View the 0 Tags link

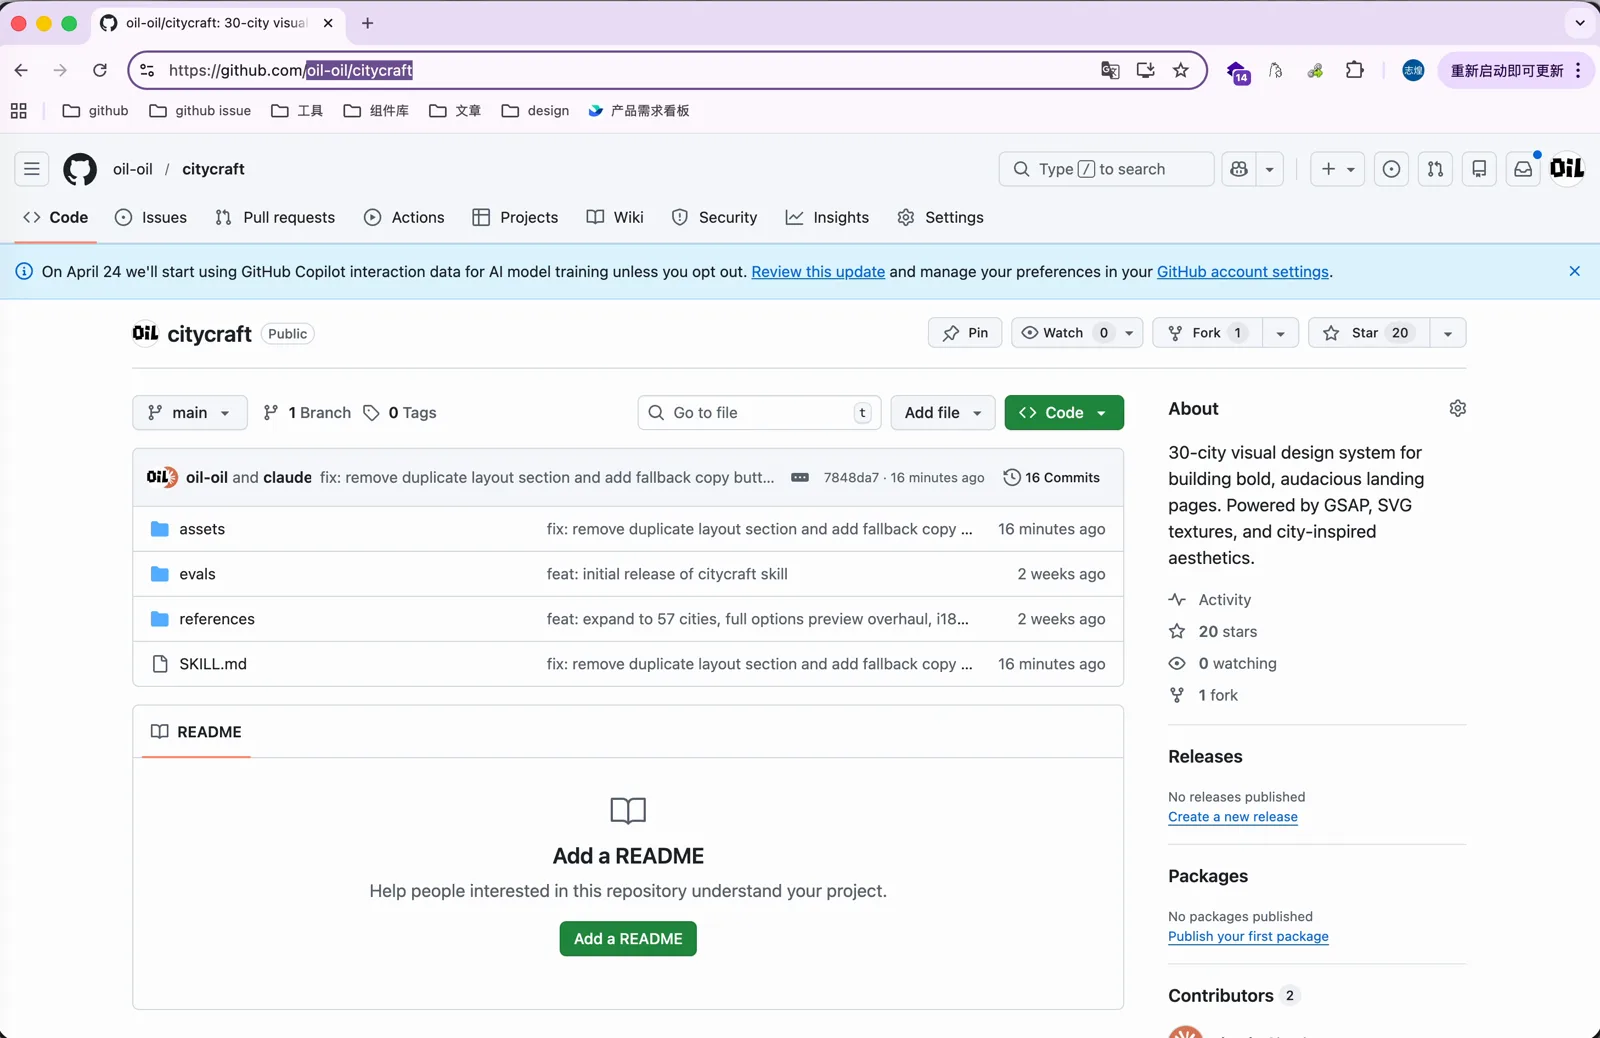click(400, 413)
